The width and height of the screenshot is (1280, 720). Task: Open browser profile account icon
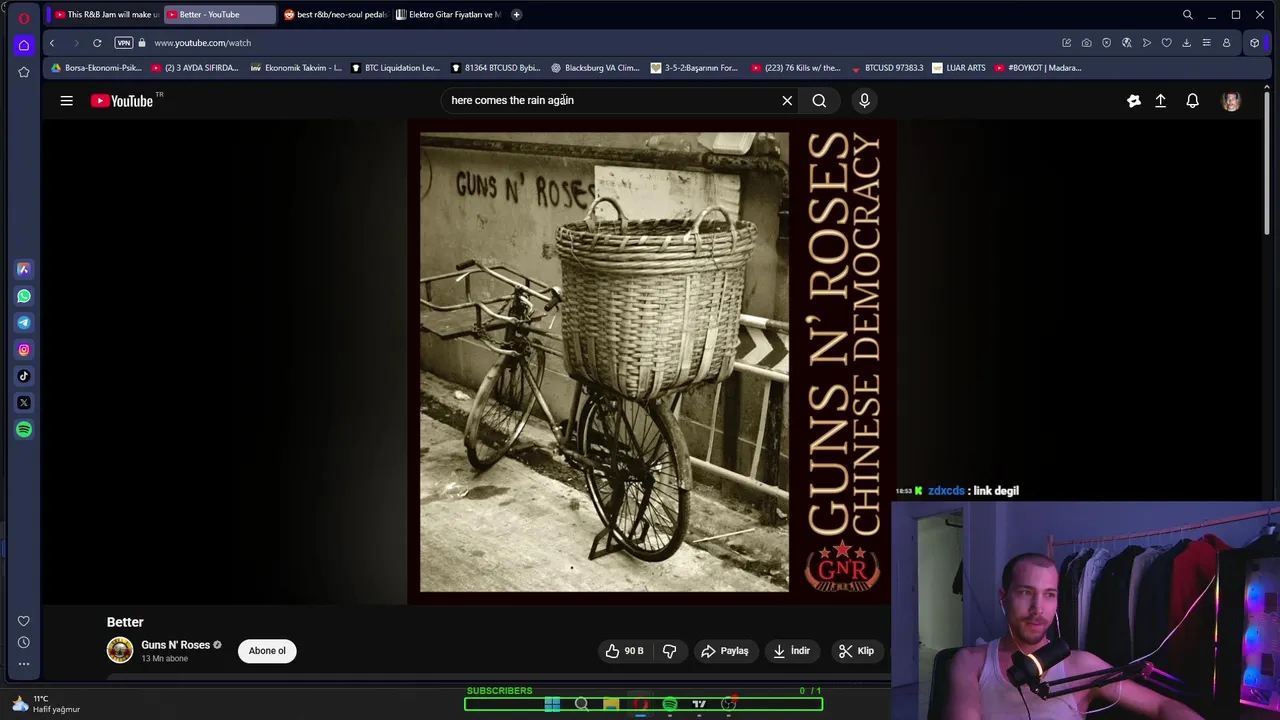(x=1226, y=43)
